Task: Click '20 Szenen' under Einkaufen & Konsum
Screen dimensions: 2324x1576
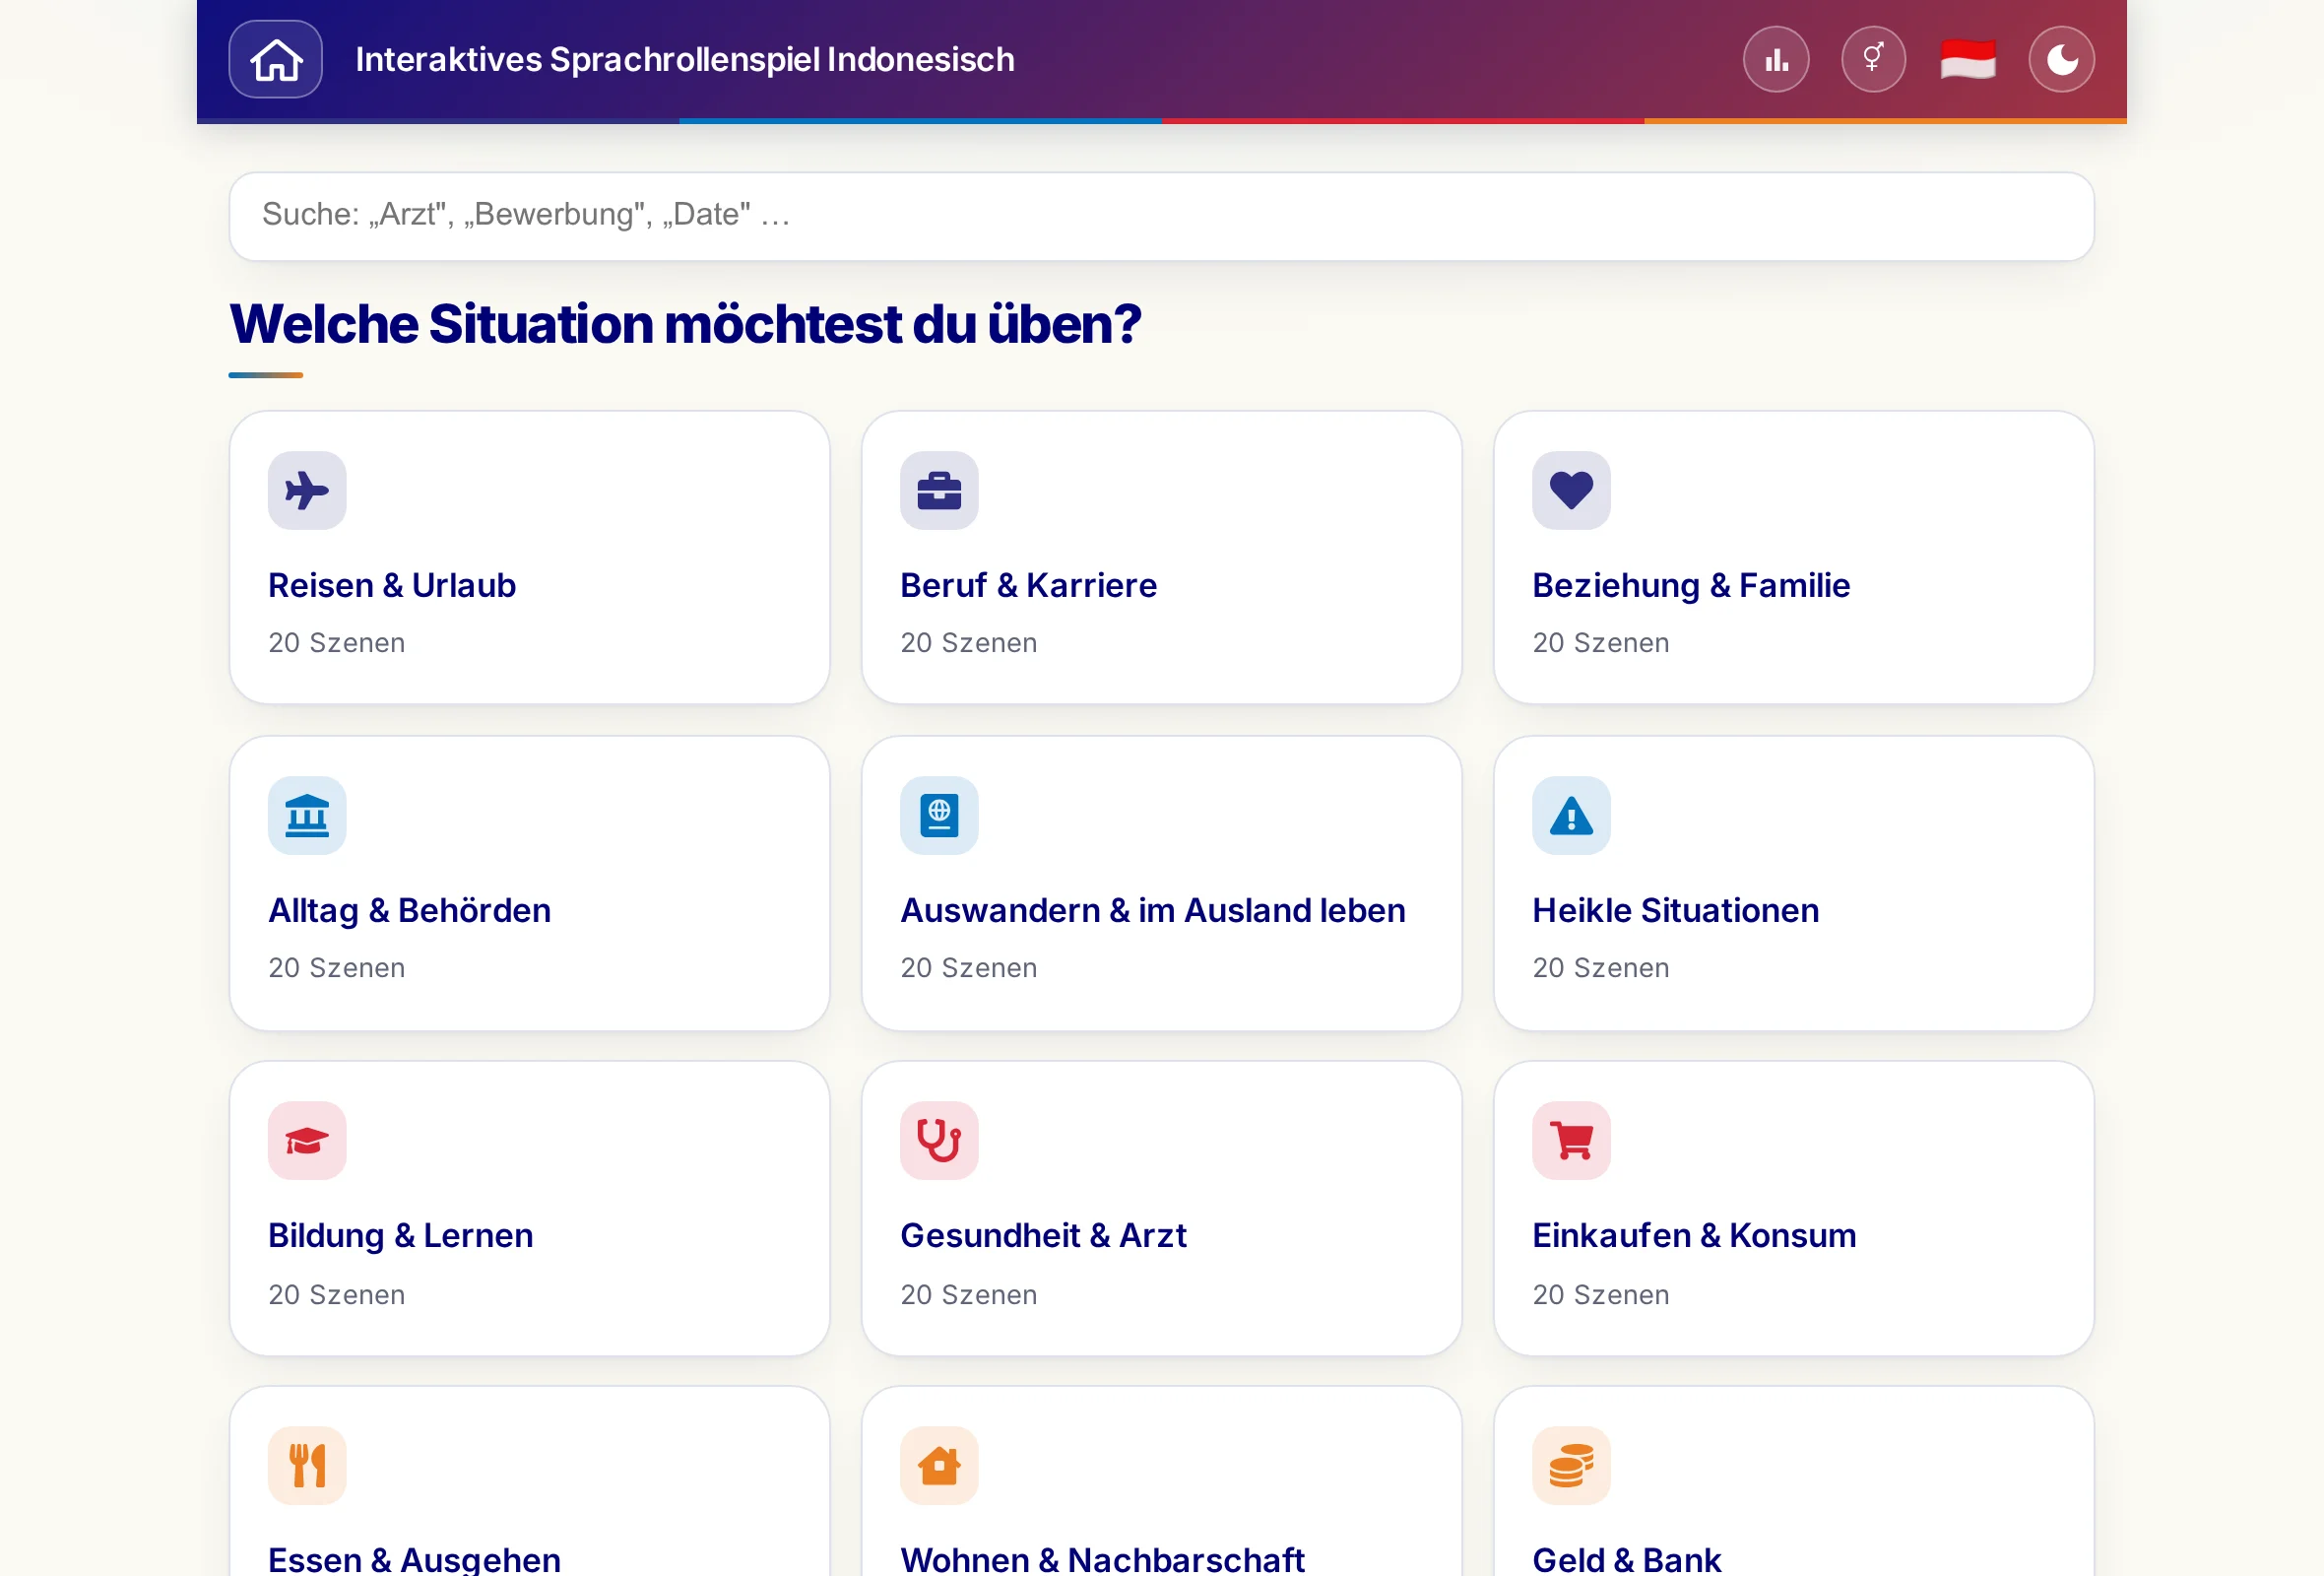Action: click(1600, 1295)
